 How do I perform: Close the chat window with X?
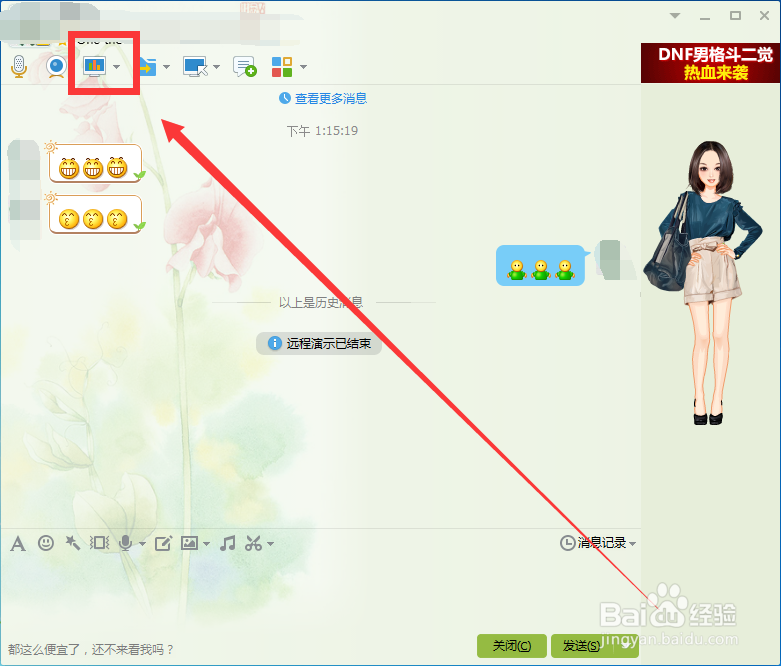(765, 16)
